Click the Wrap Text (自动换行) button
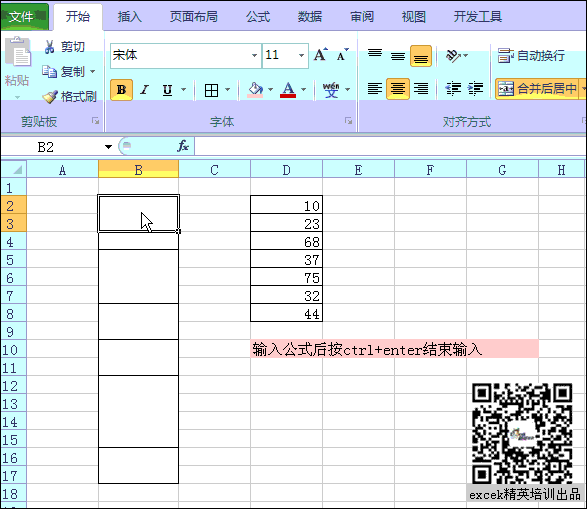The width and height of the screenshot is (587, 509). pos(531,56)
